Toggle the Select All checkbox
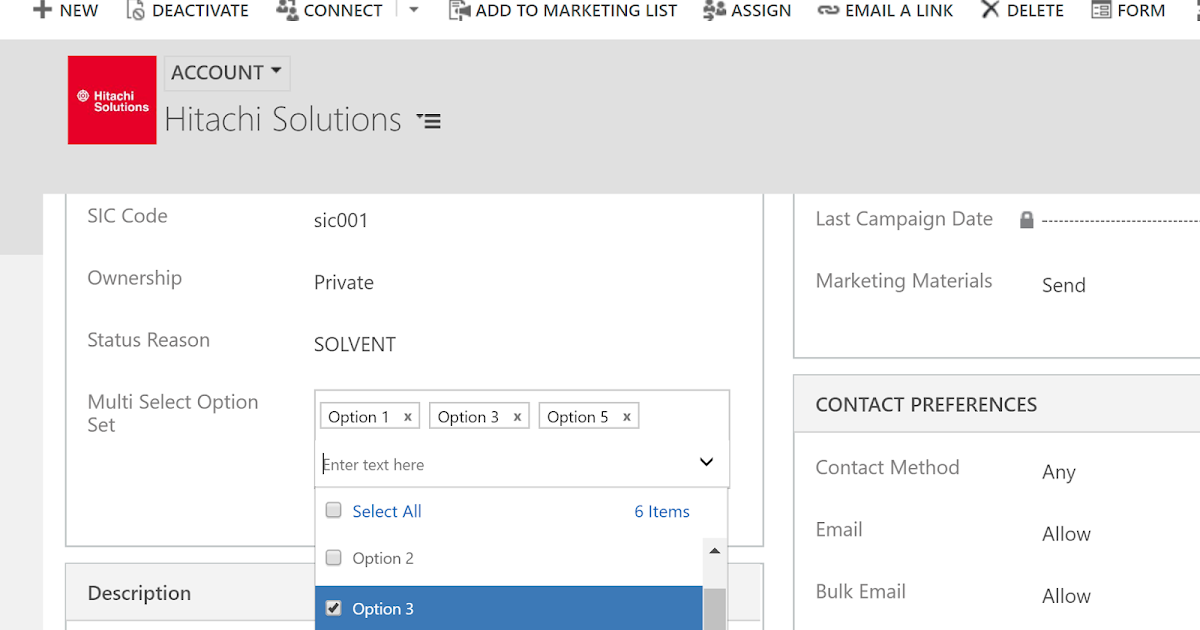The image size is (1200, 630). [x=333, y=510]
